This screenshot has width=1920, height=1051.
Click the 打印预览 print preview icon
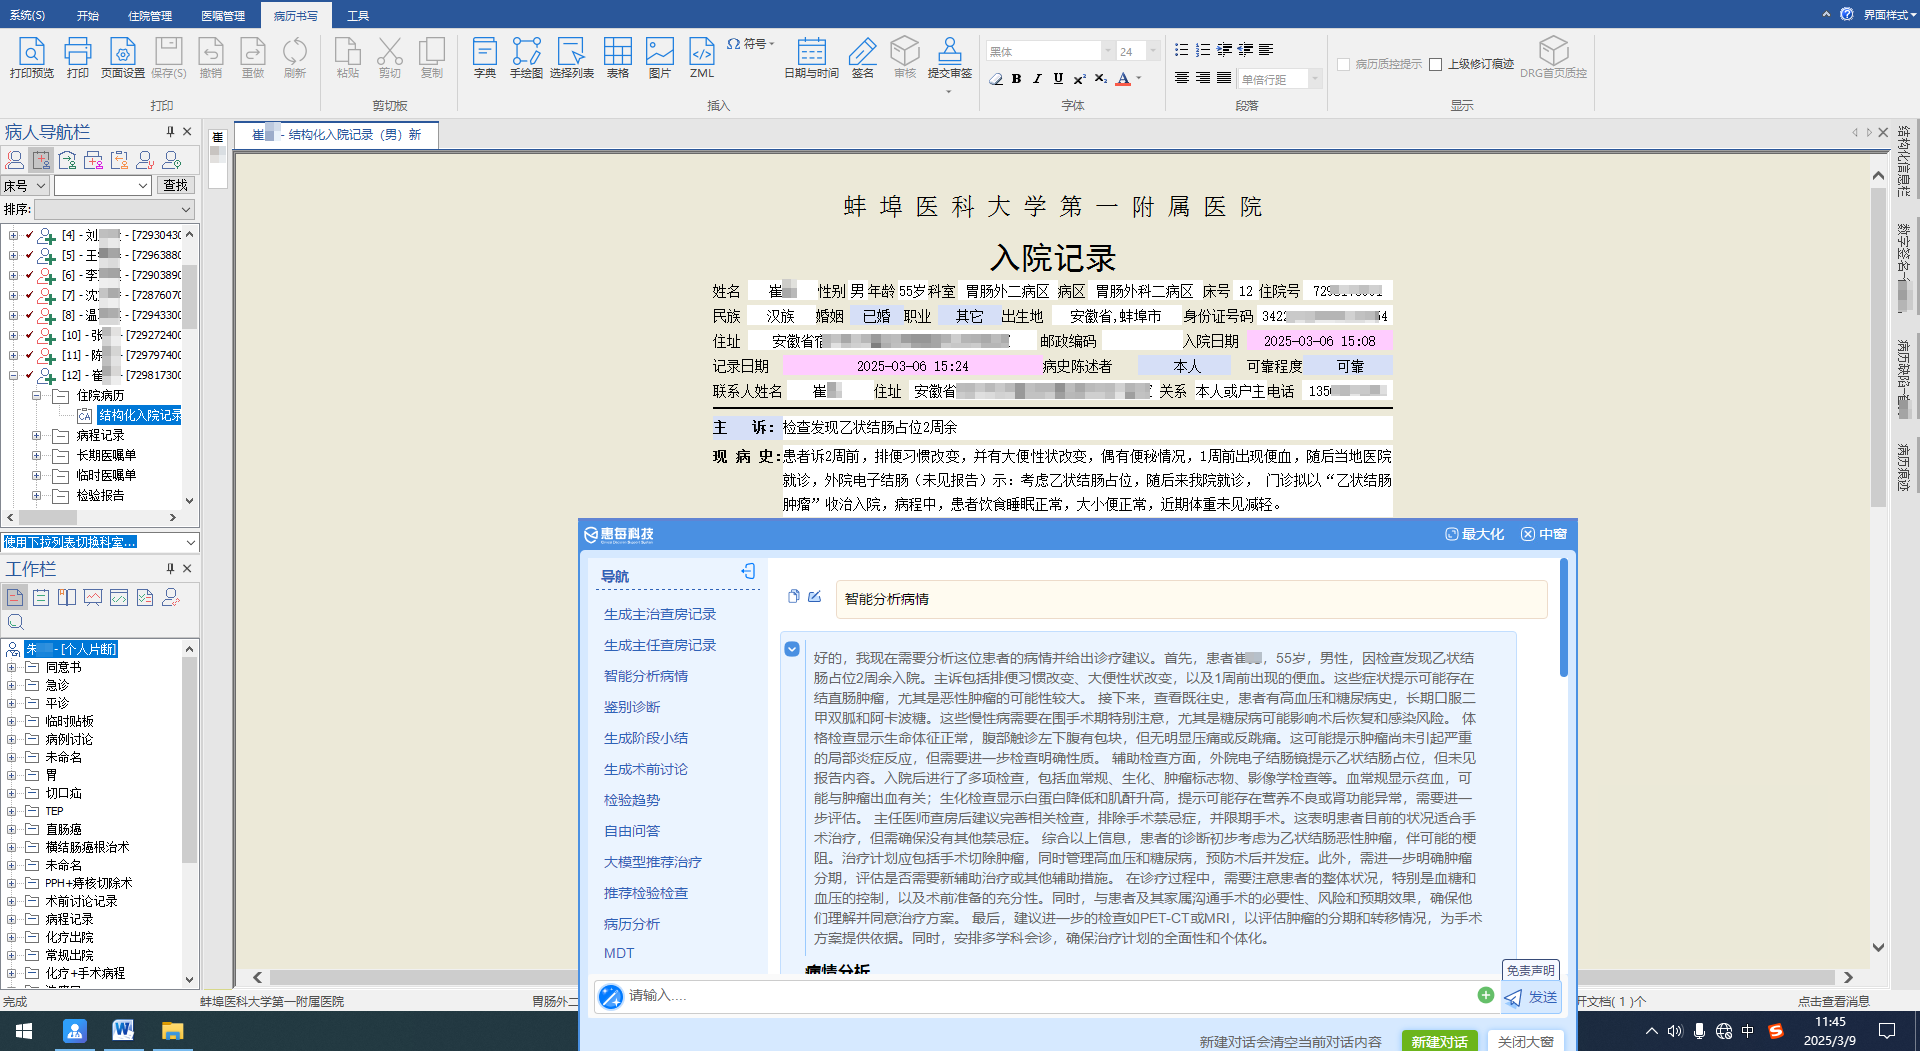coord(31,57)
